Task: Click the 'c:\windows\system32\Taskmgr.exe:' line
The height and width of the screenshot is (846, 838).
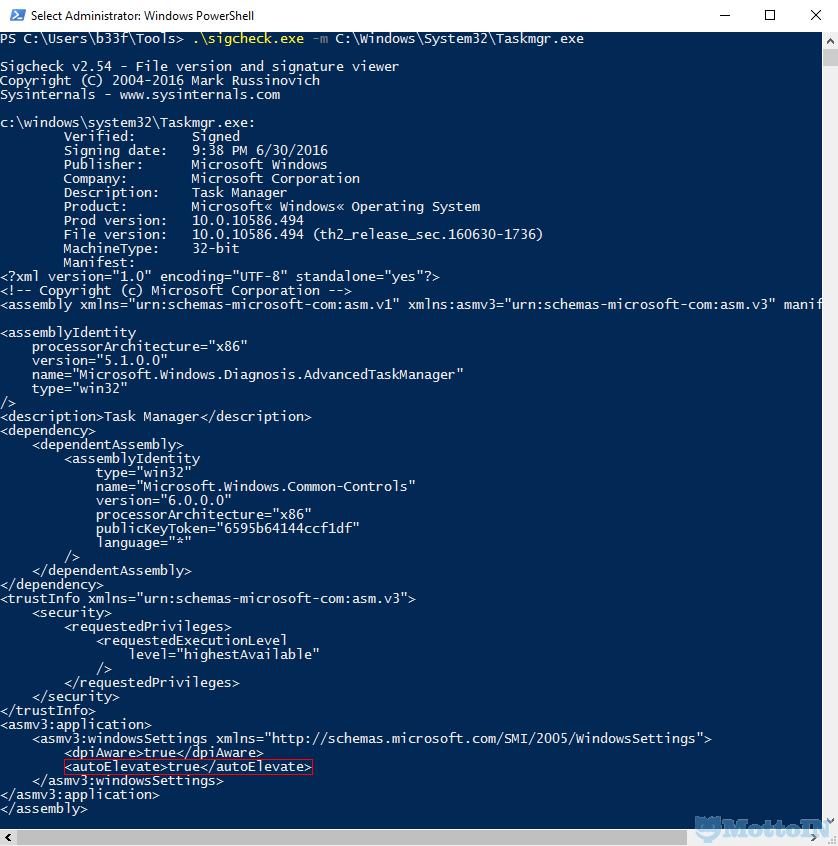Action: 127,122
